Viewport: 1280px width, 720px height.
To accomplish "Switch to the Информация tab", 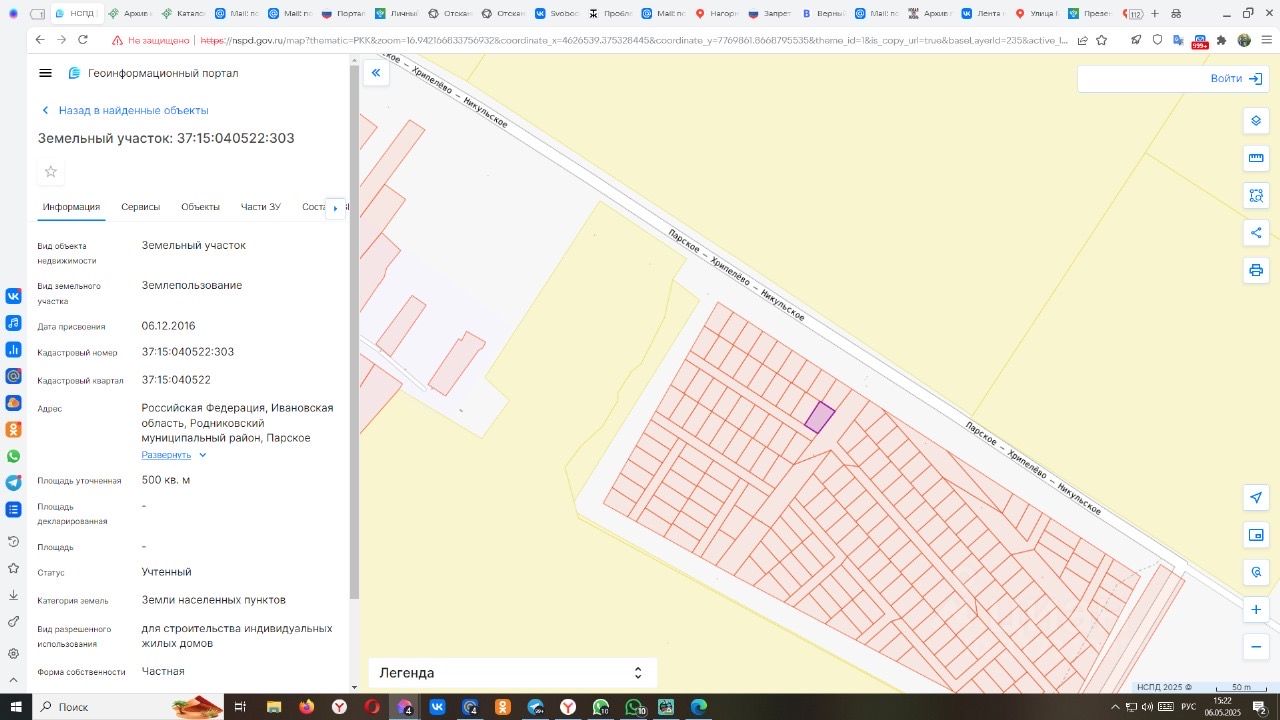I will tap(71, 207).
